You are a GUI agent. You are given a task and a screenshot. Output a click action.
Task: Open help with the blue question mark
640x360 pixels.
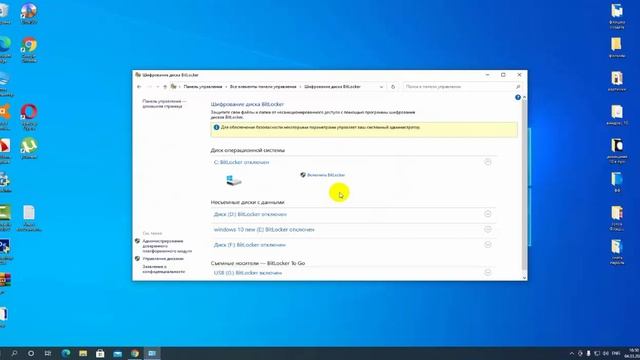518,97
